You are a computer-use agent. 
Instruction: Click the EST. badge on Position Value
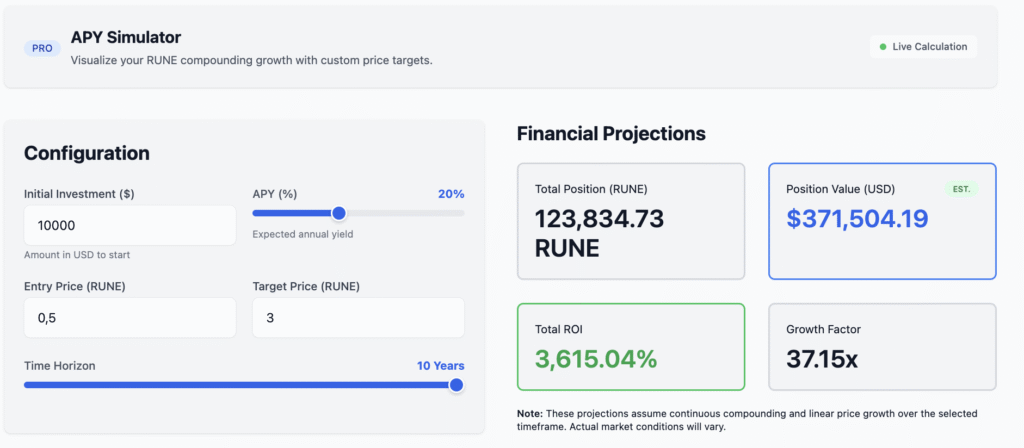pyautogui.click(x=960, y=189)
